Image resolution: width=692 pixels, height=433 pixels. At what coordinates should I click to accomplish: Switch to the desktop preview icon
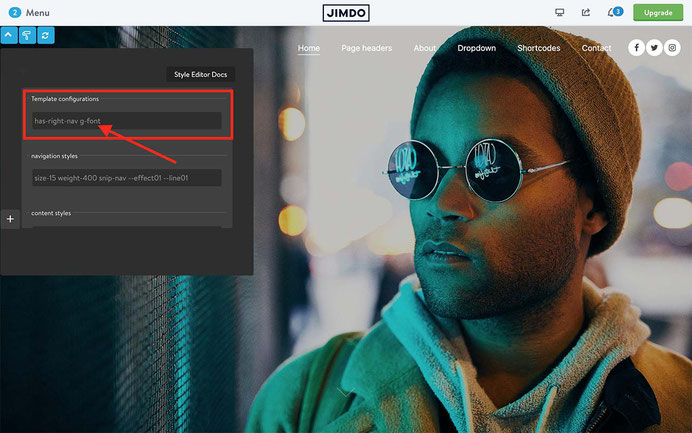click(x=560, y=12)
